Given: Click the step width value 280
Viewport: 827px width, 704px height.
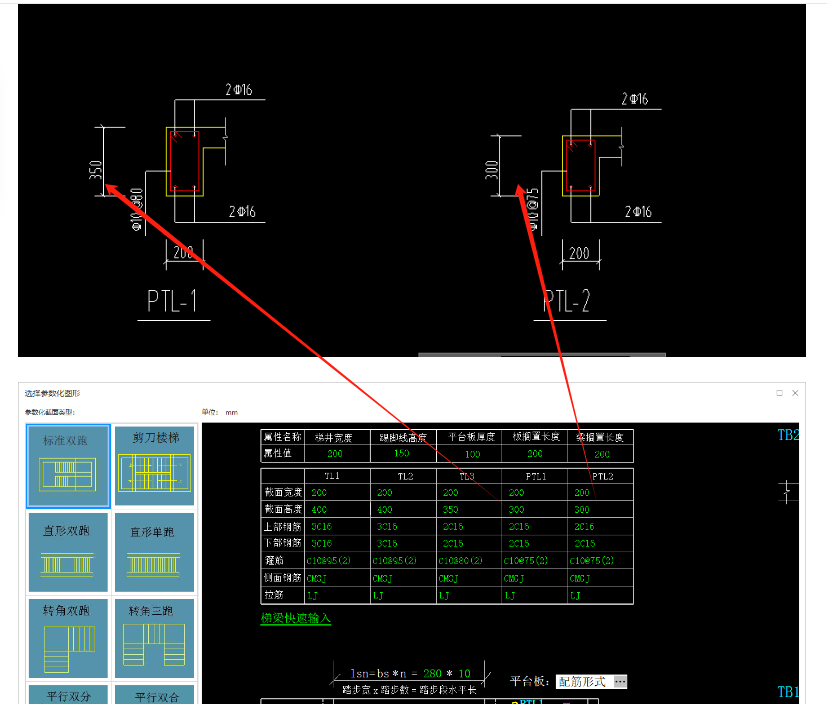Looking at the screenshot, I should [x=432, y=673].
